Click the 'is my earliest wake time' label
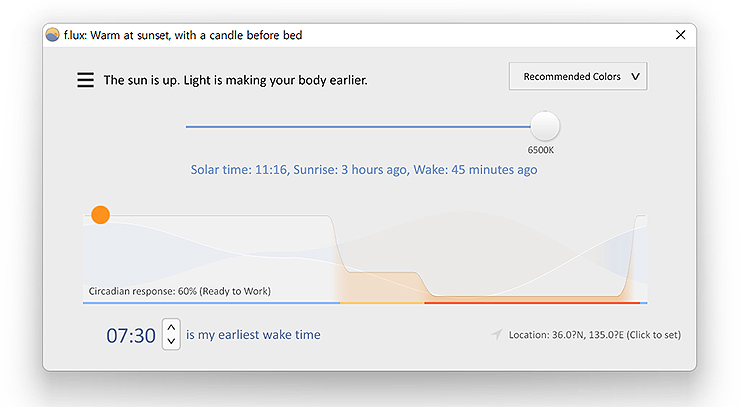Screen dimensions: 740x407 (253, 335)
